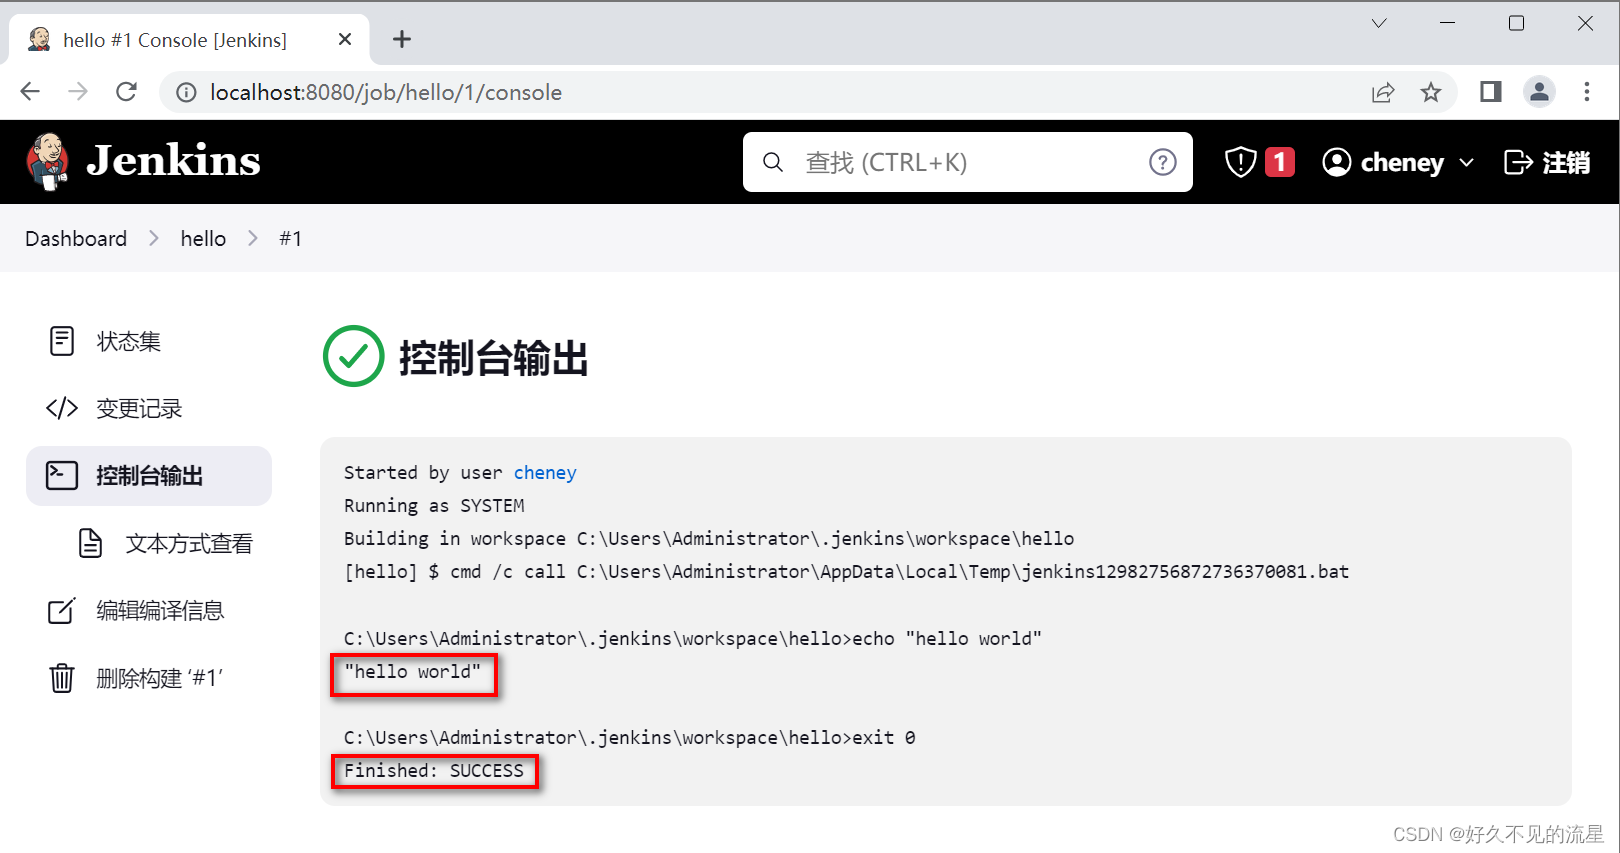Expand the chevron after Dashboard breadcrumb

tap(154, 238)
